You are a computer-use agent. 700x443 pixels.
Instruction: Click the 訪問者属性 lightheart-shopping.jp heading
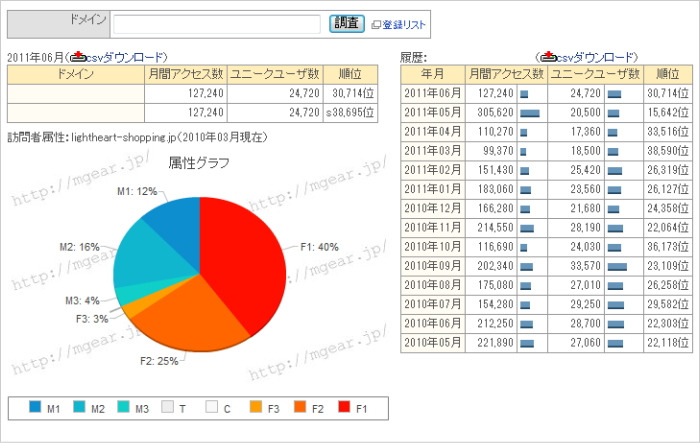pos(137,137)
